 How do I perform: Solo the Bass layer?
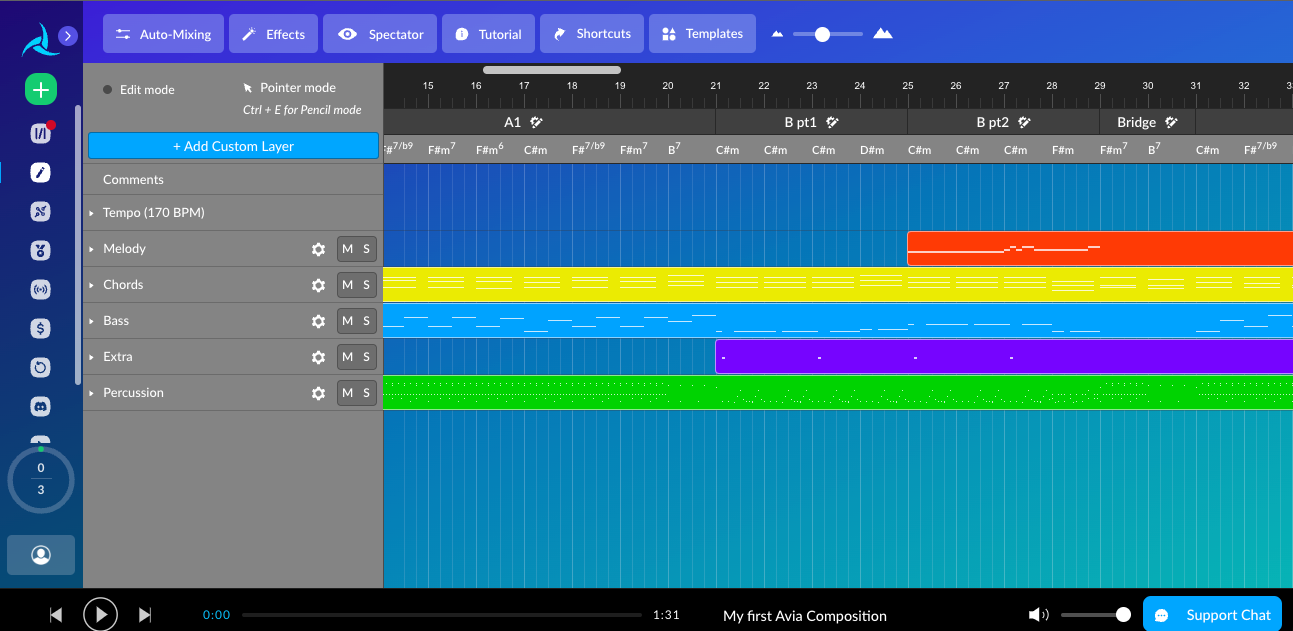(x=367, y=321)
